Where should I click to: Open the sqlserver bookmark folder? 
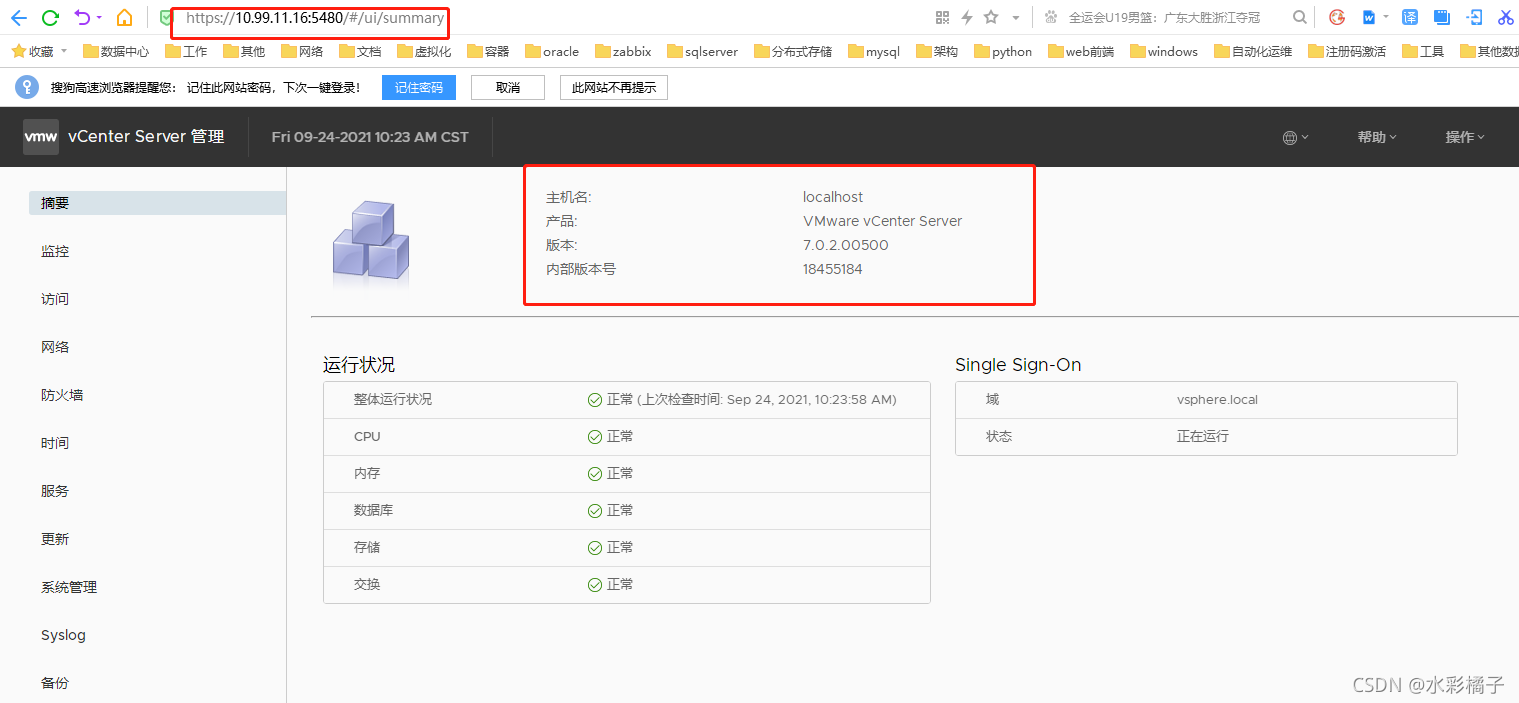(x=702, y=51)
